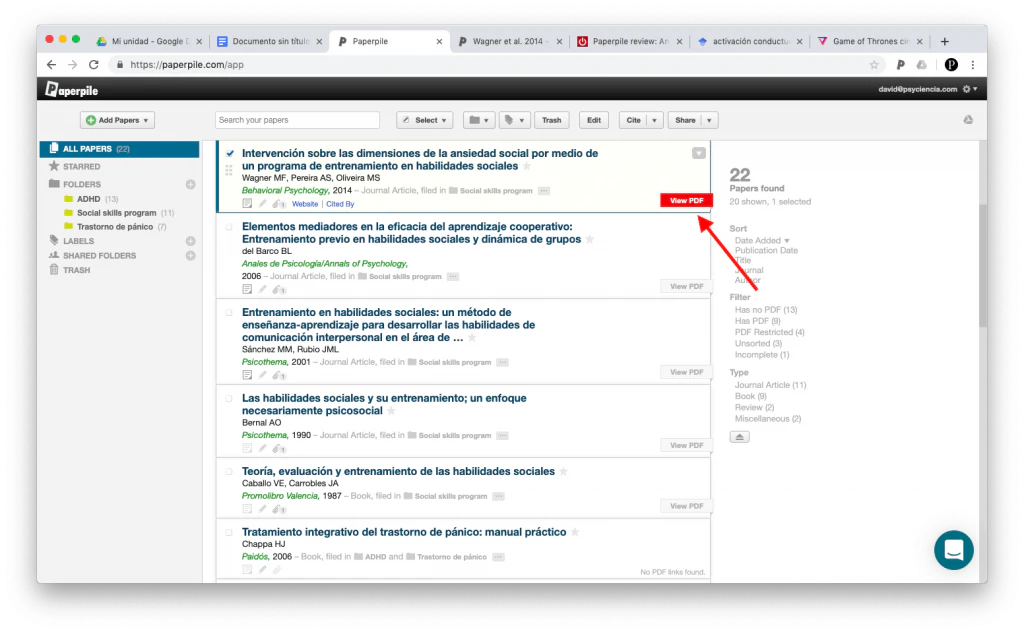Click attachment paperclip icon for del Barco paper
1024x632 pixels.
[x=278, y=289]
